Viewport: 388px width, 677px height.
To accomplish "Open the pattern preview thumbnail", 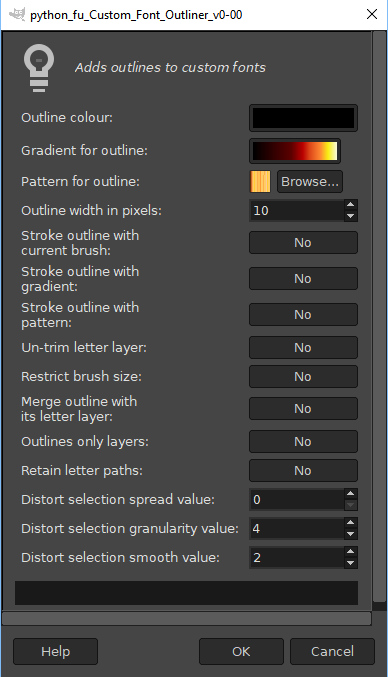I will pyautogui.click(x=260, y=181).
